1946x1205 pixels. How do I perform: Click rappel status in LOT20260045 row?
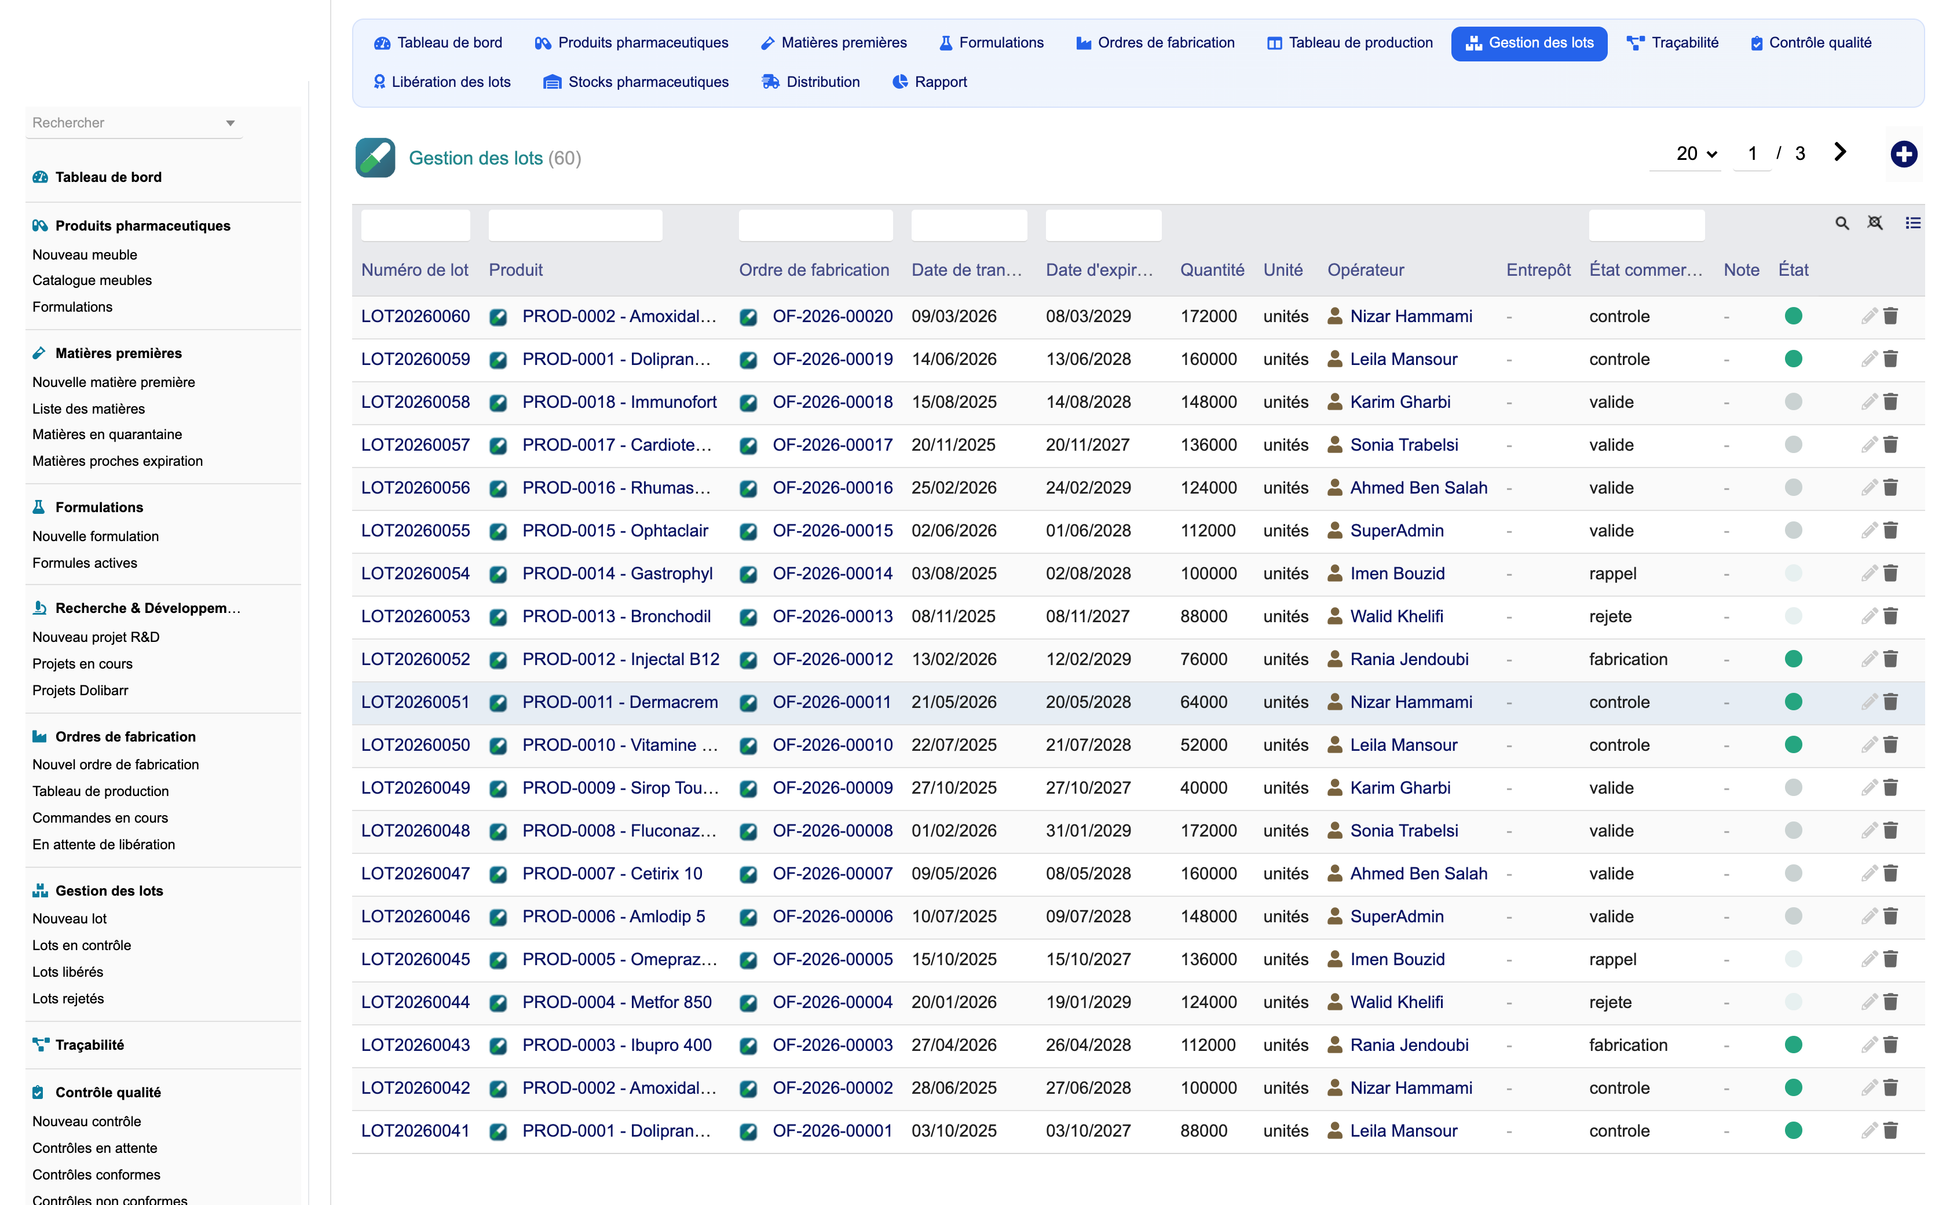(x=1612, y=959)
